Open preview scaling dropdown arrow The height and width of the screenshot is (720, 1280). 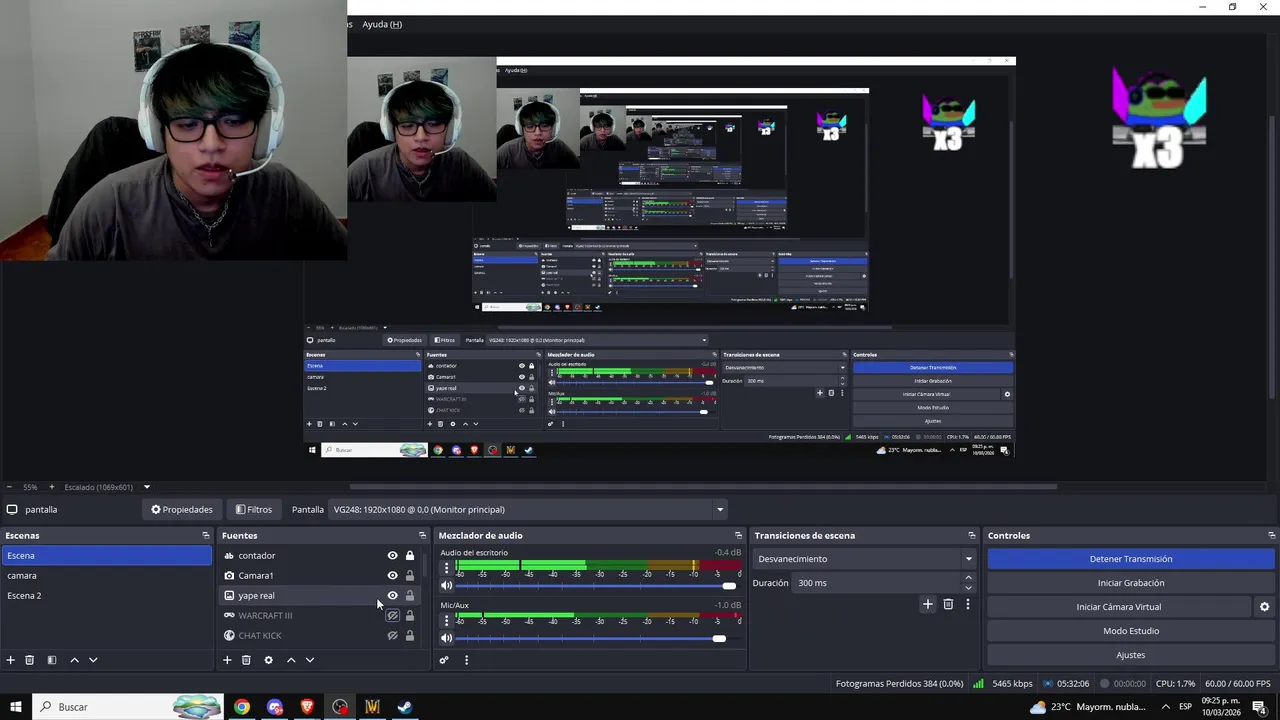(146, 487)
